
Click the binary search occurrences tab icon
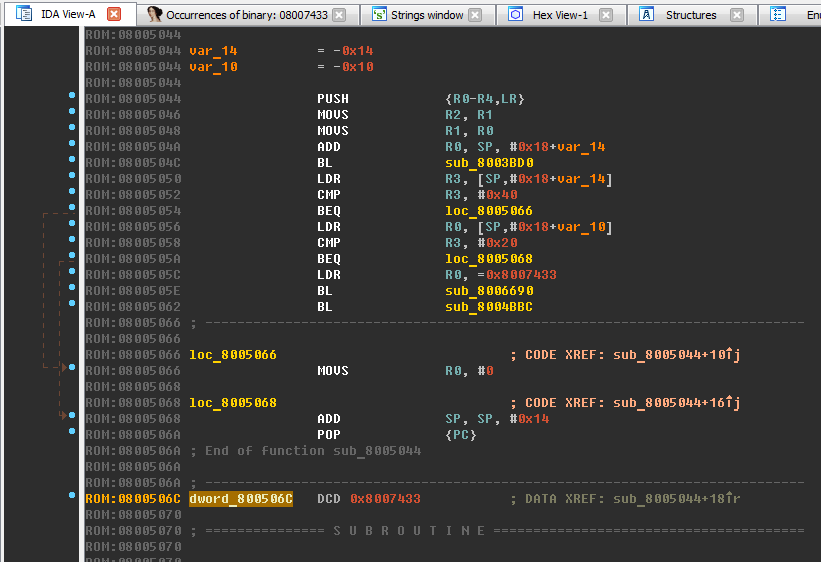(x=154, y=15)
